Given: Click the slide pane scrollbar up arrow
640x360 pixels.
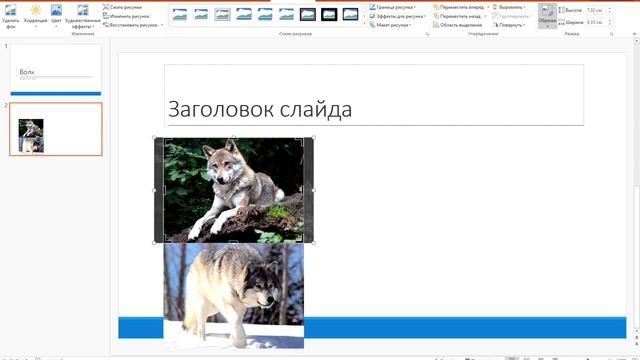Looking at the screenshot, I should coord(636,41).
